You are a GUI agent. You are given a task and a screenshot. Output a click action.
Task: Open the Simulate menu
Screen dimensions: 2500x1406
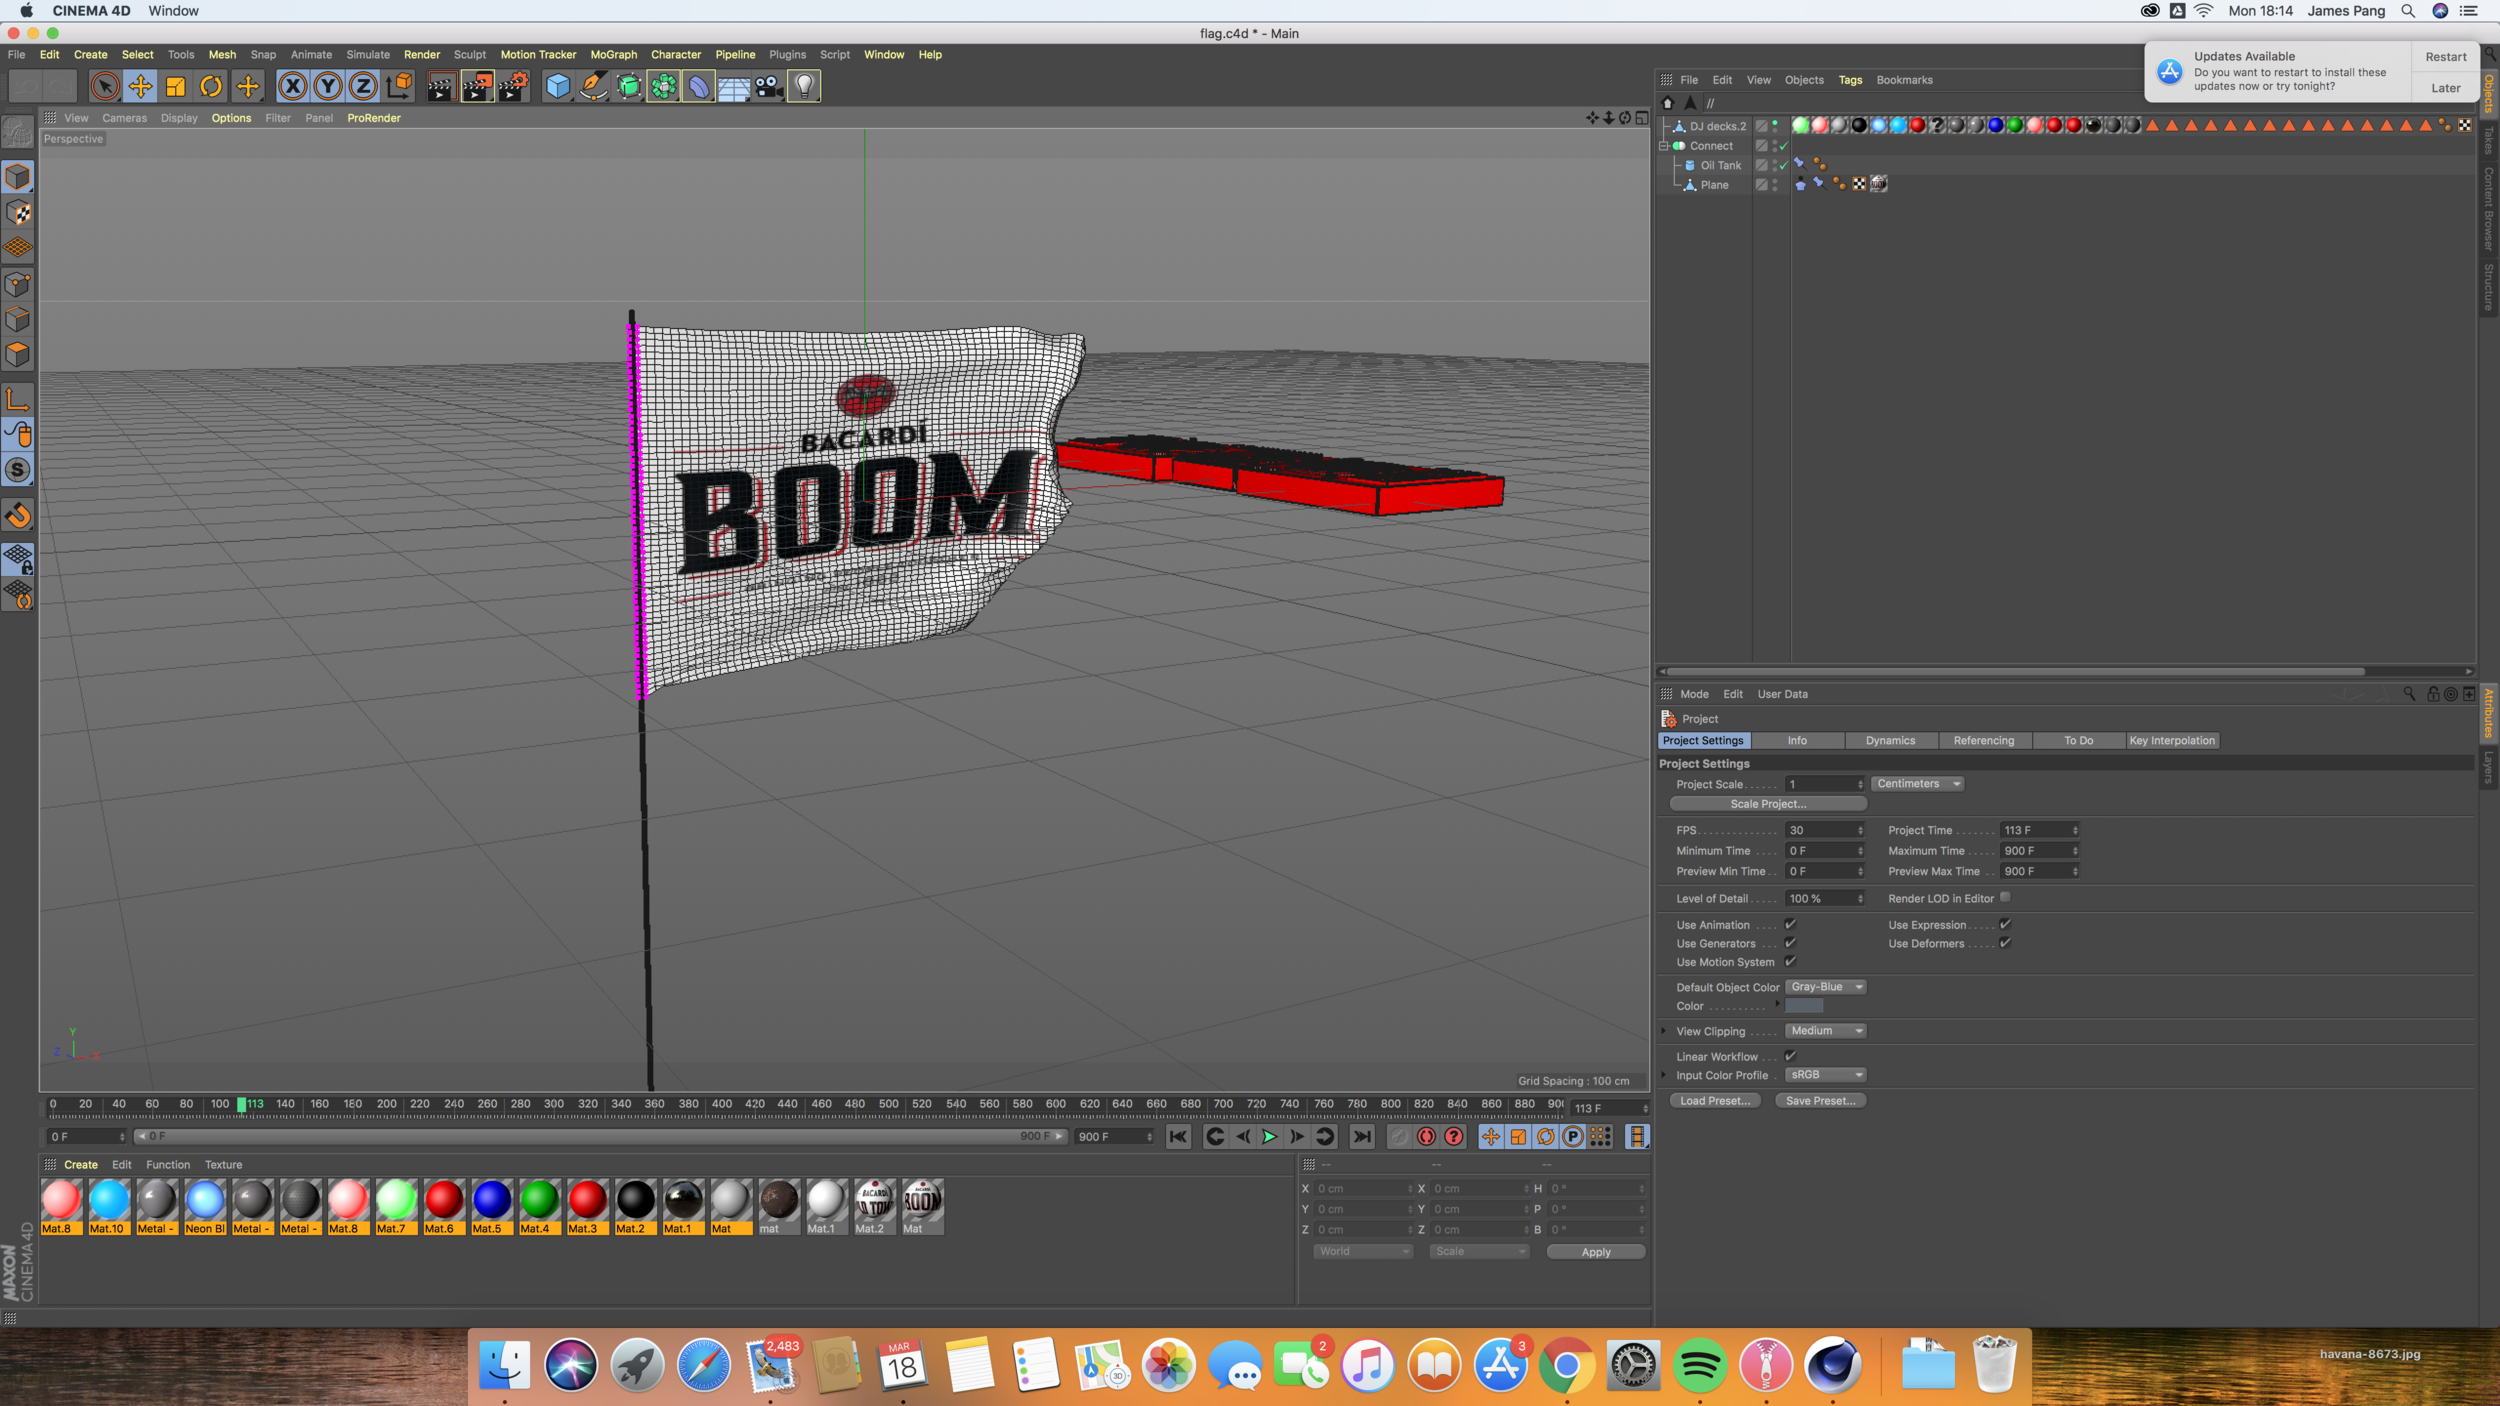click(368, 55)
